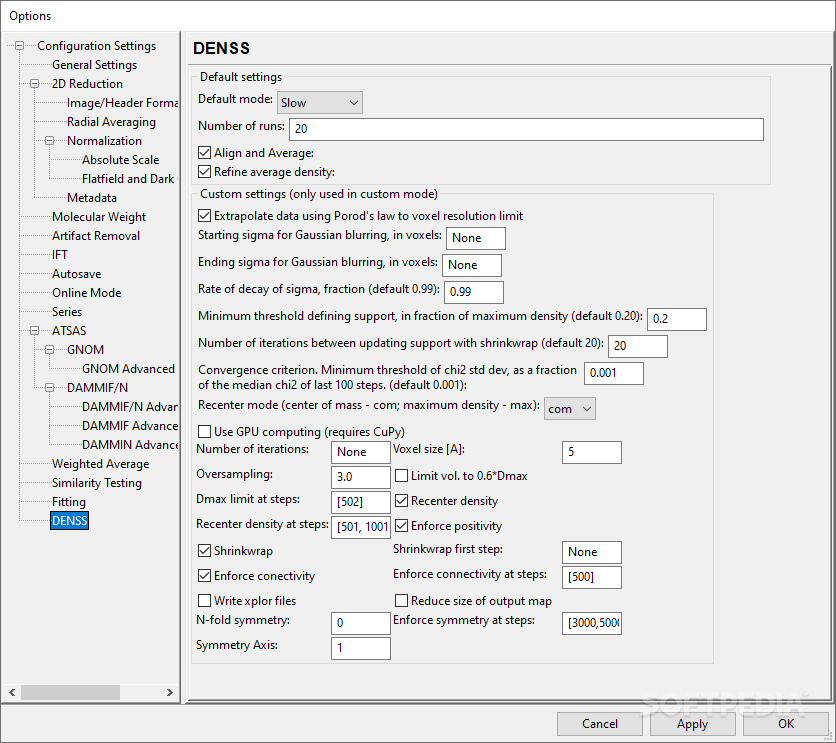This screenshot has height=743, width=836.
Task: Collapse the Normalization tree node
Action: [x=50, y=141]
